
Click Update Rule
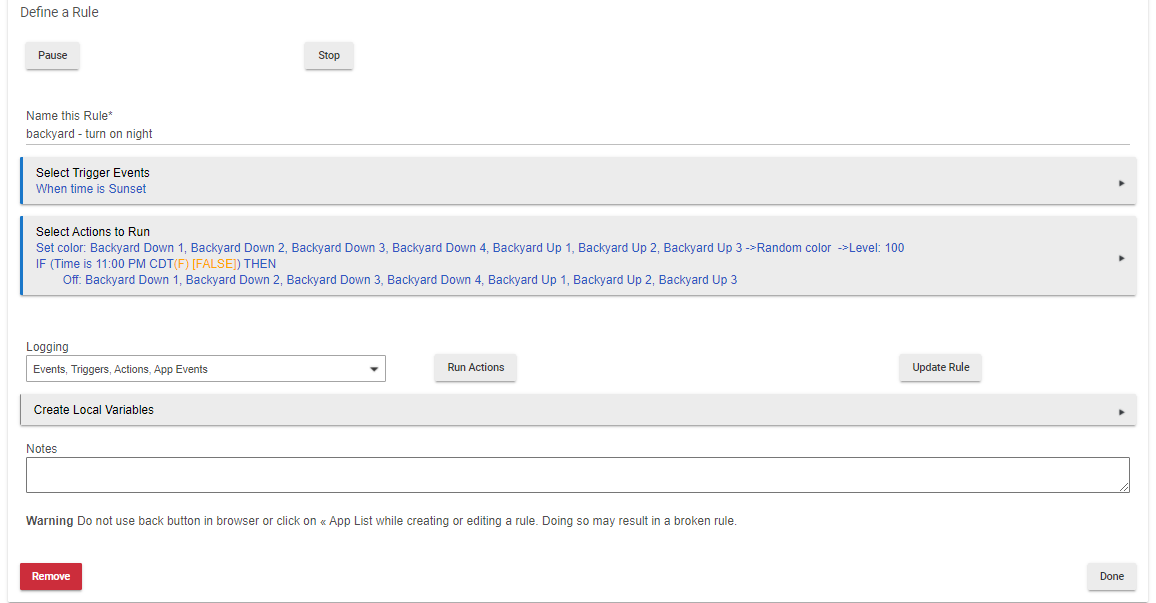(940, 368)
